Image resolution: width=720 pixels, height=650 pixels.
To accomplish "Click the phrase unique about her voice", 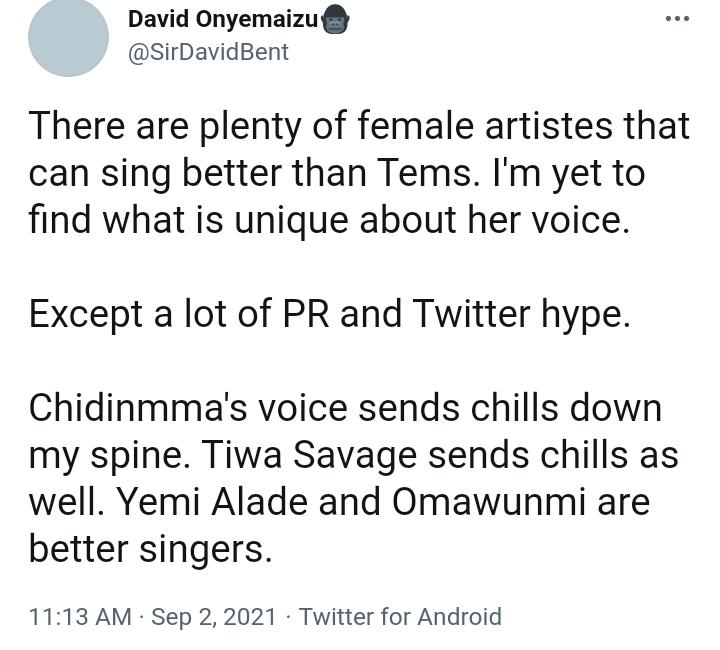I will pyautogui.click(x=432, y=220).
